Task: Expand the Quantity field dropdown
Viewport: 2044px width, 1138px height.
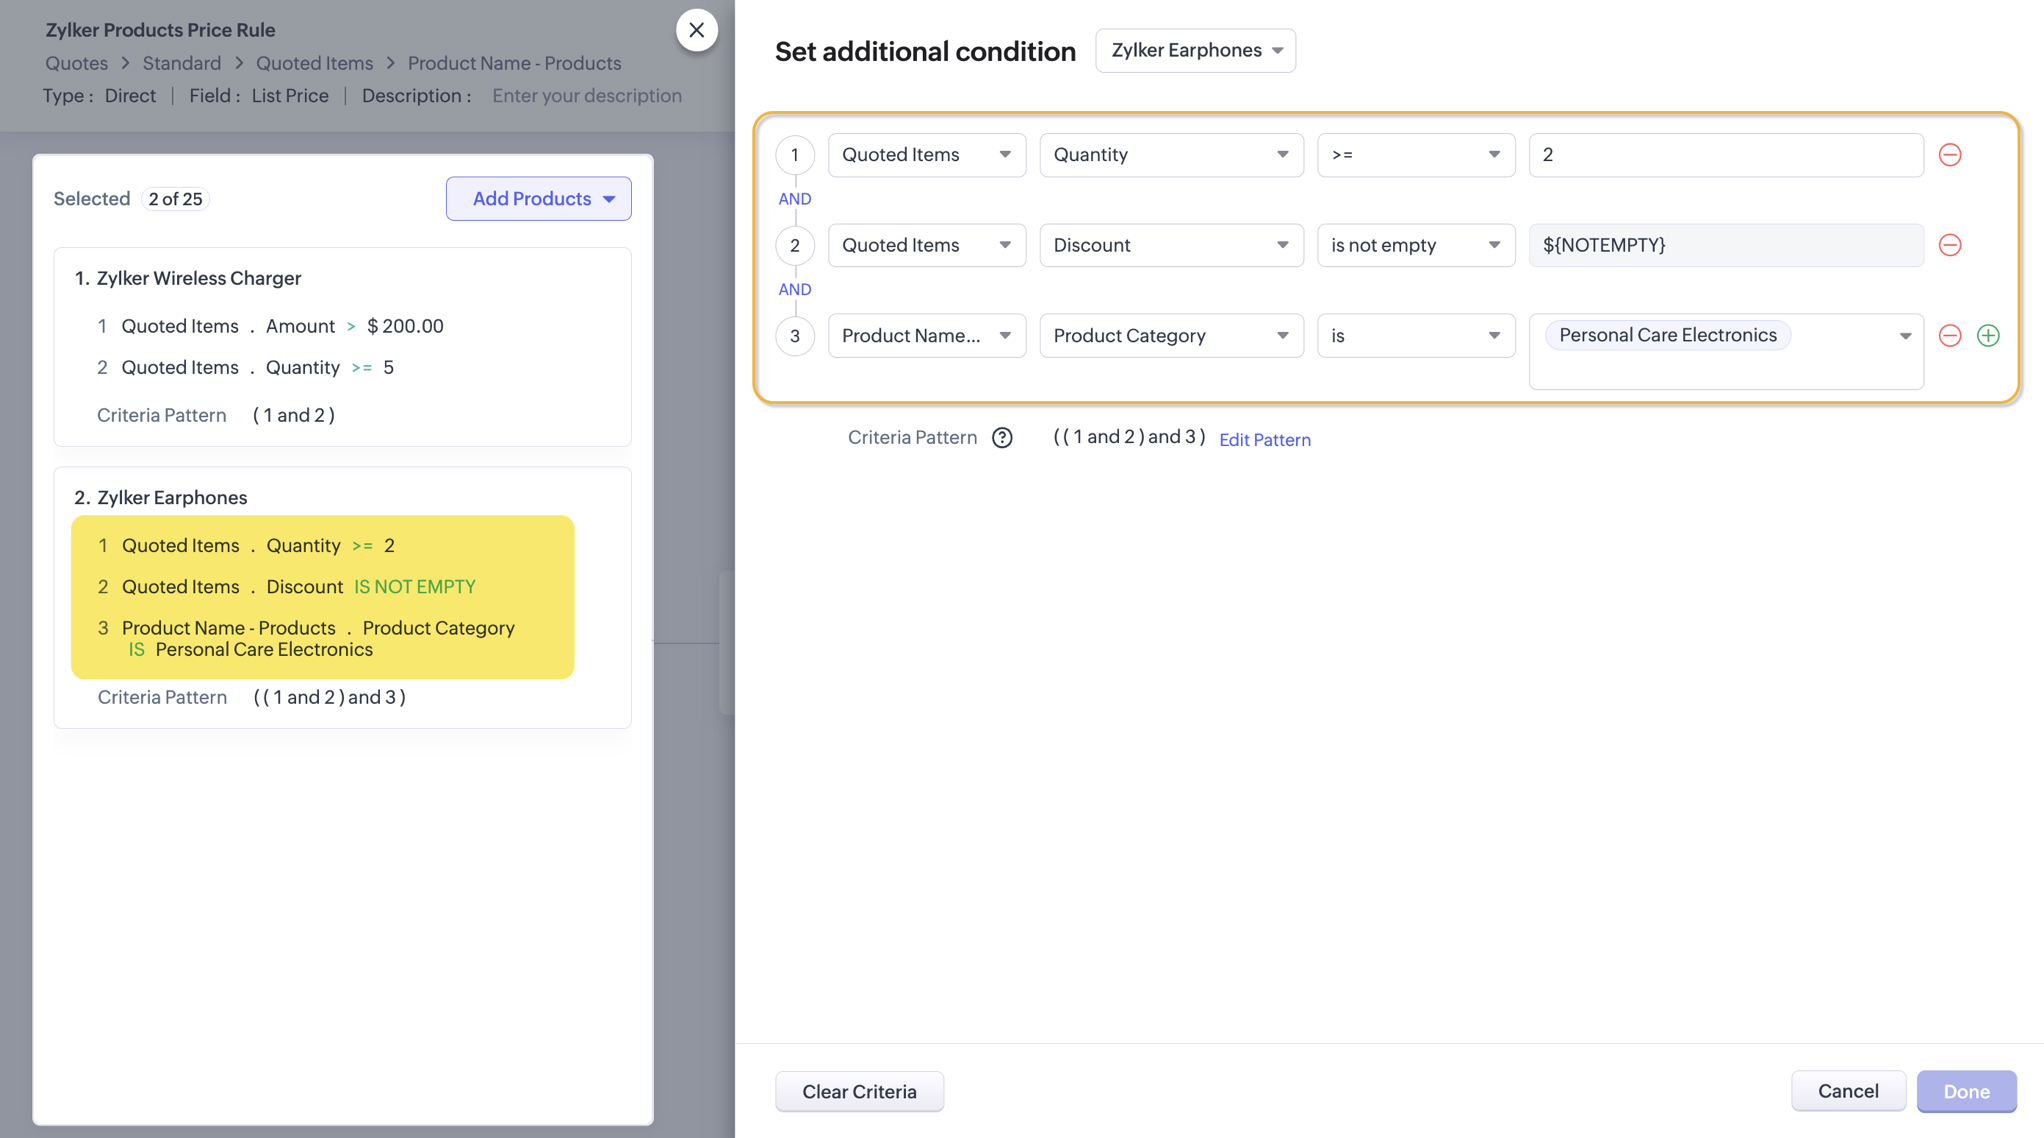Action: [x=1170, y=155]
